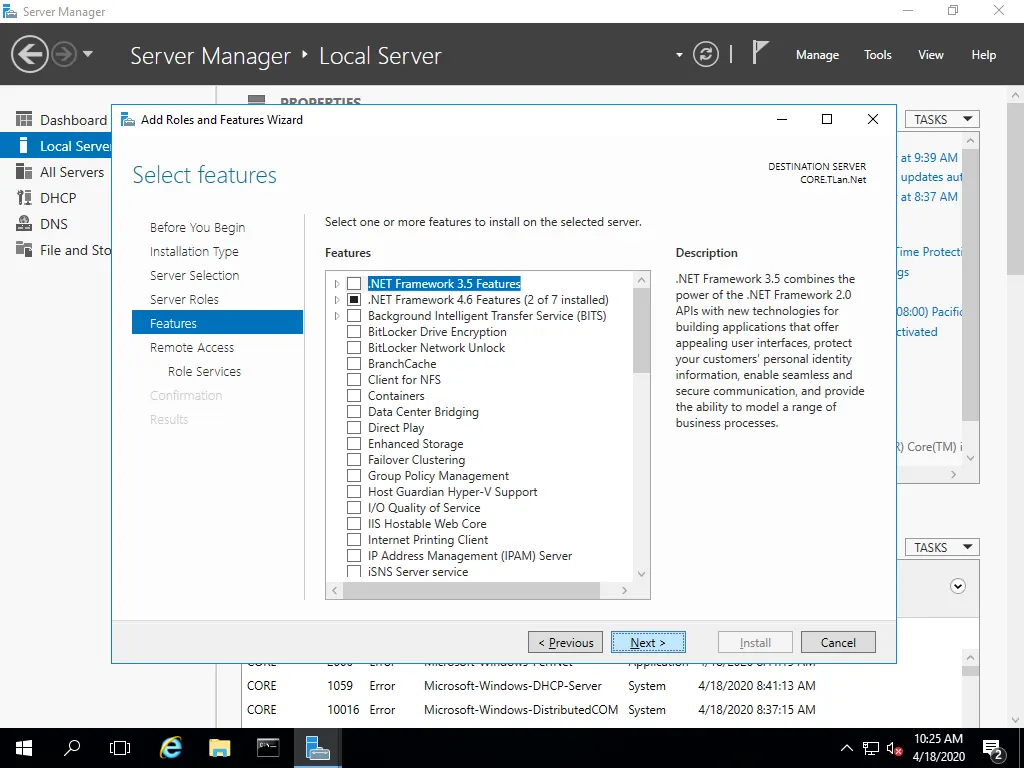Image resolution: width=1024 pixels, height=768 pixels.
Task: Refresh Server Manager with the refresh icon
Action: (x=706, y=54)
